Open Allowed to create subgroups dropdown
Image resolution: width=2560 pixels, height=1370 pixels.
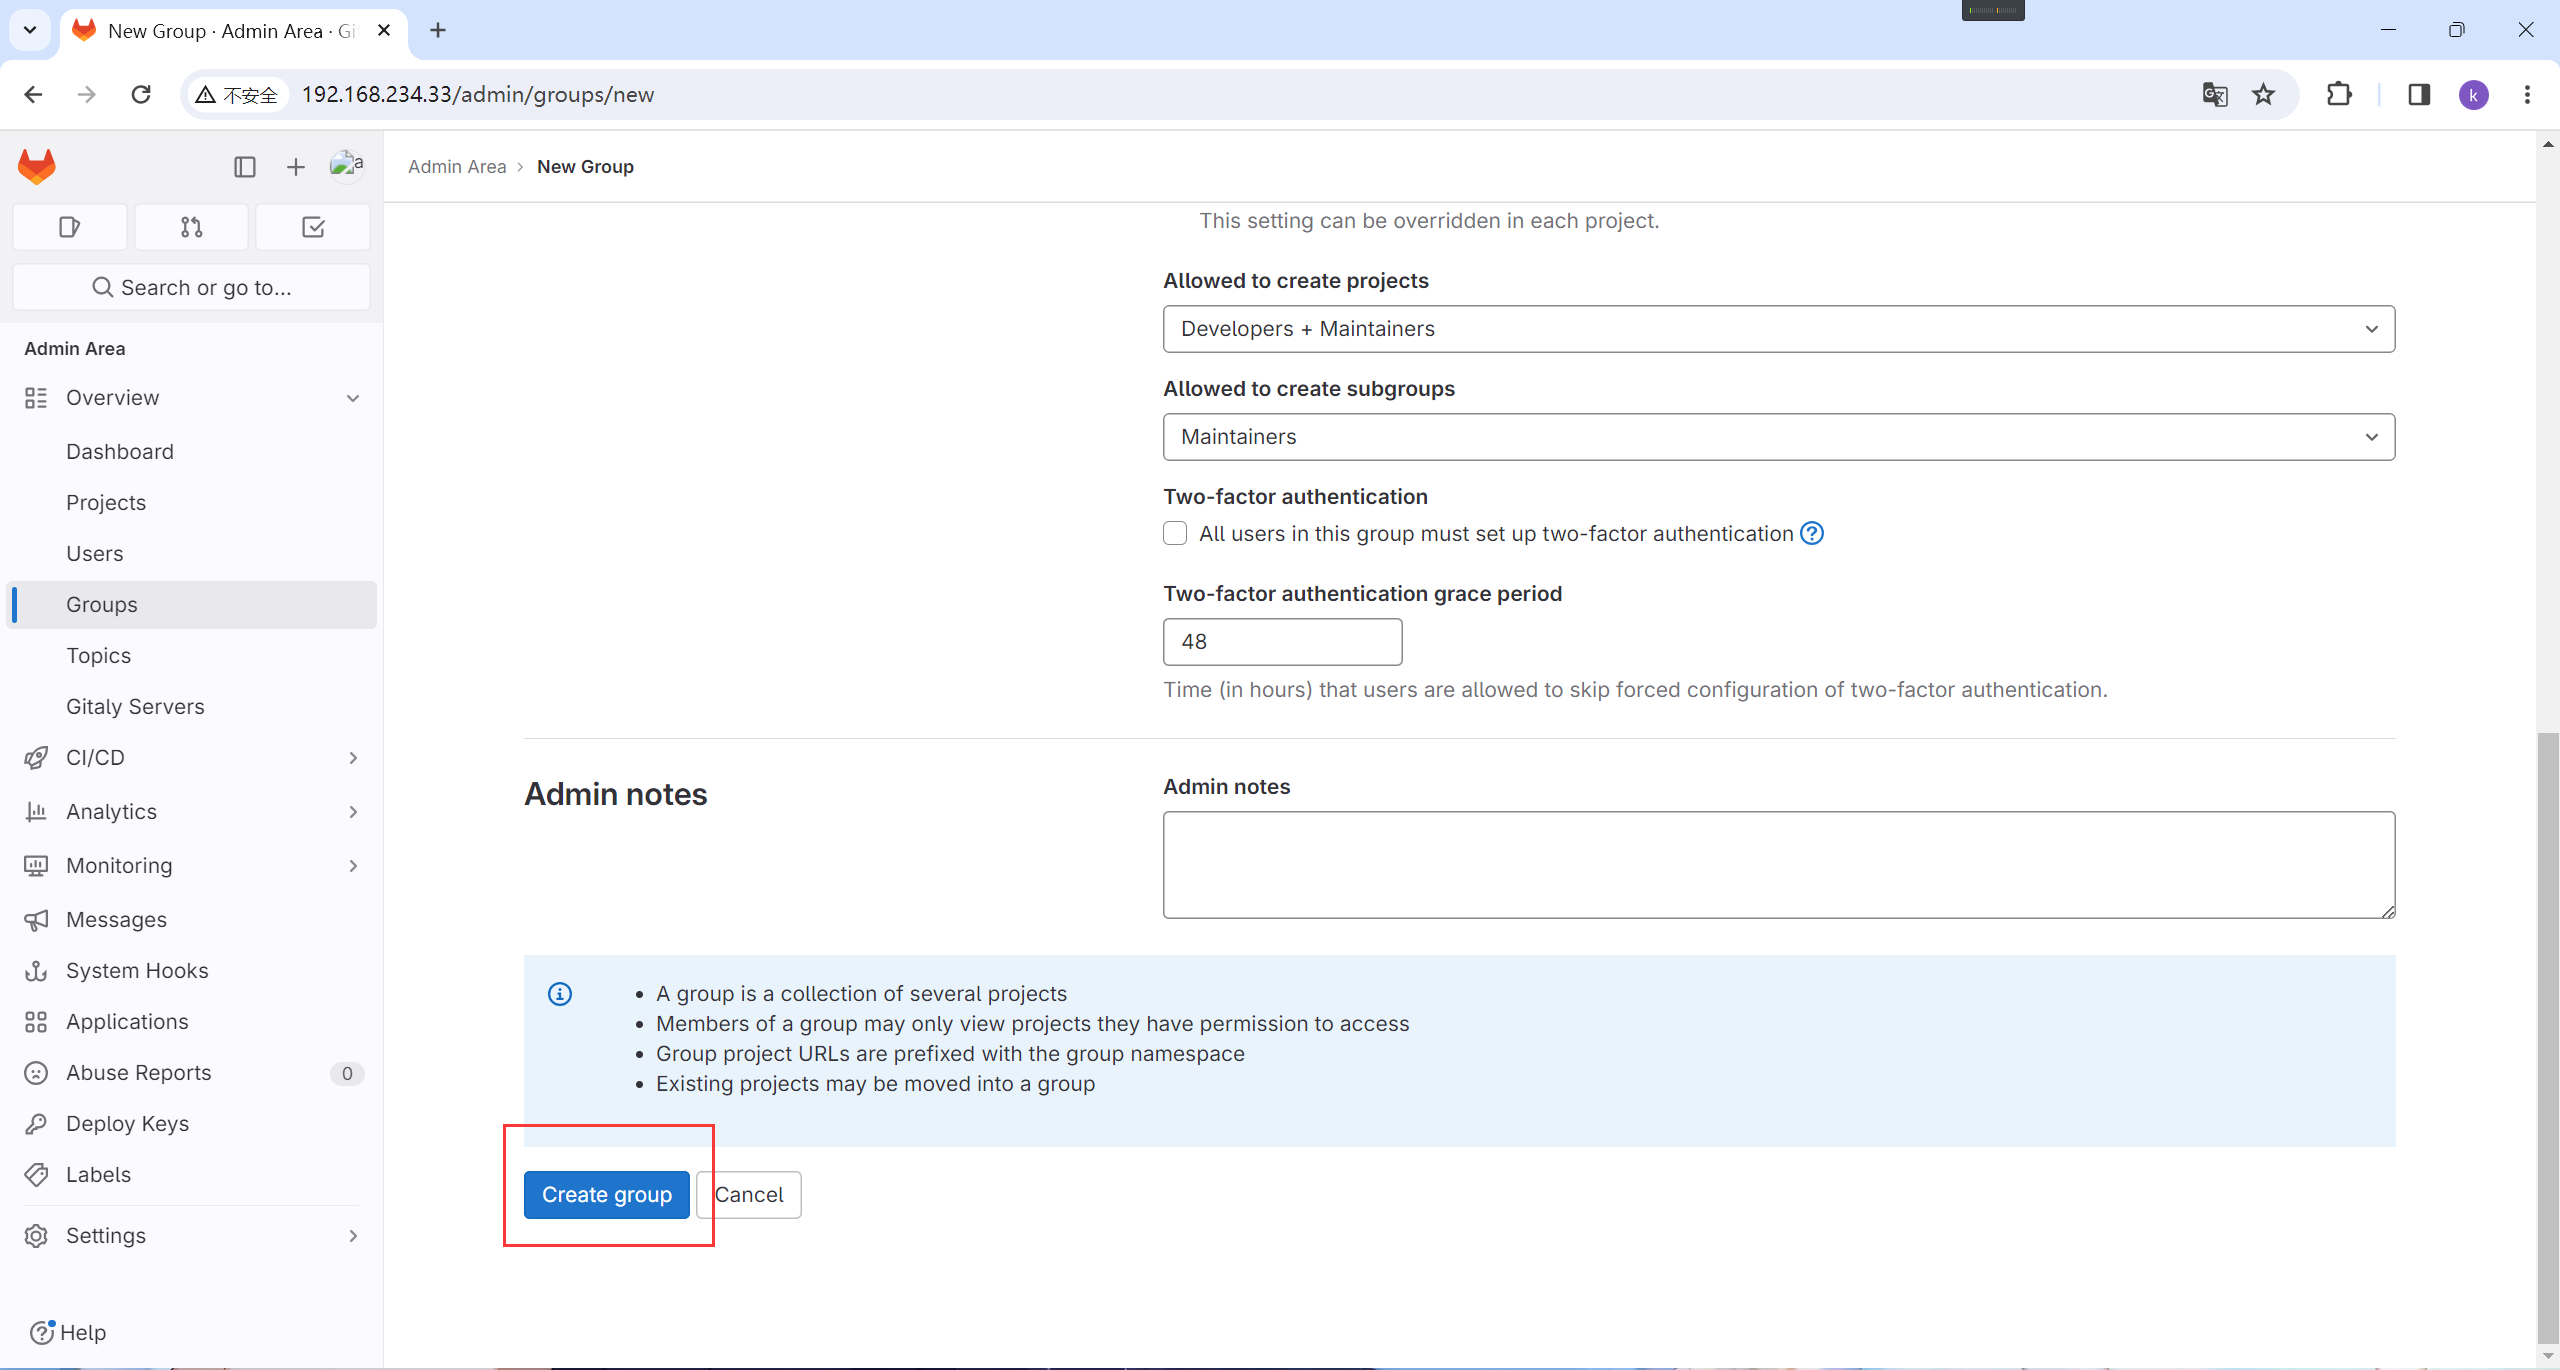pyautogui.click(x=1778, y=437)
